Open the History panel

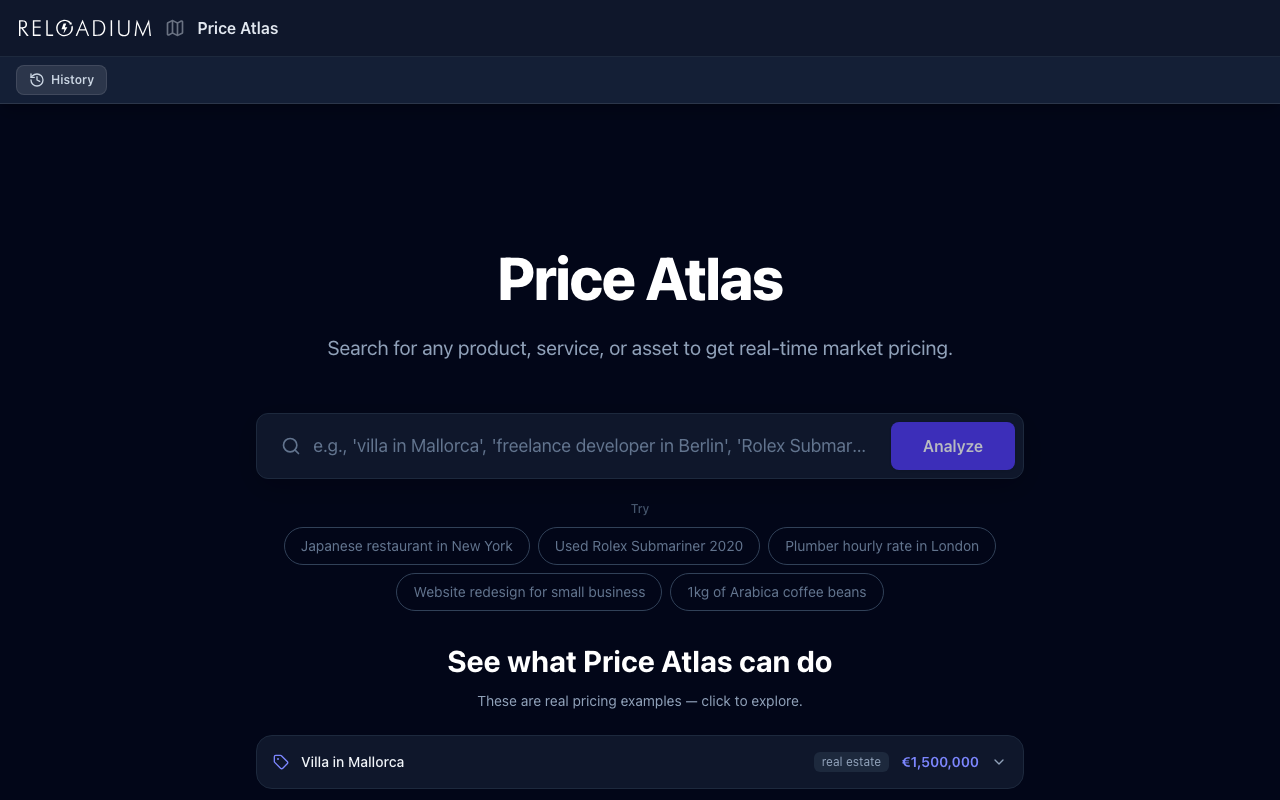coord(61,79)
